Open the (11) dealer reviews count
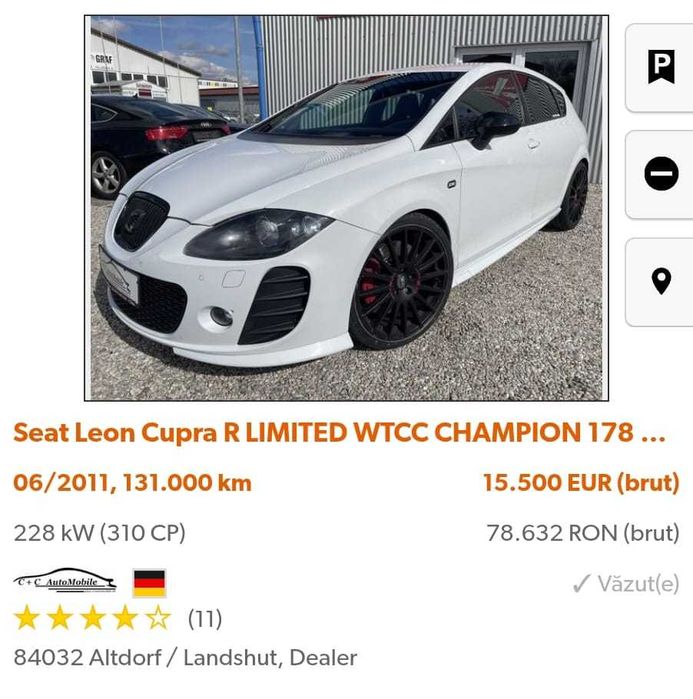This screenshot has height=699, width=693. click(x=205, y=619)
